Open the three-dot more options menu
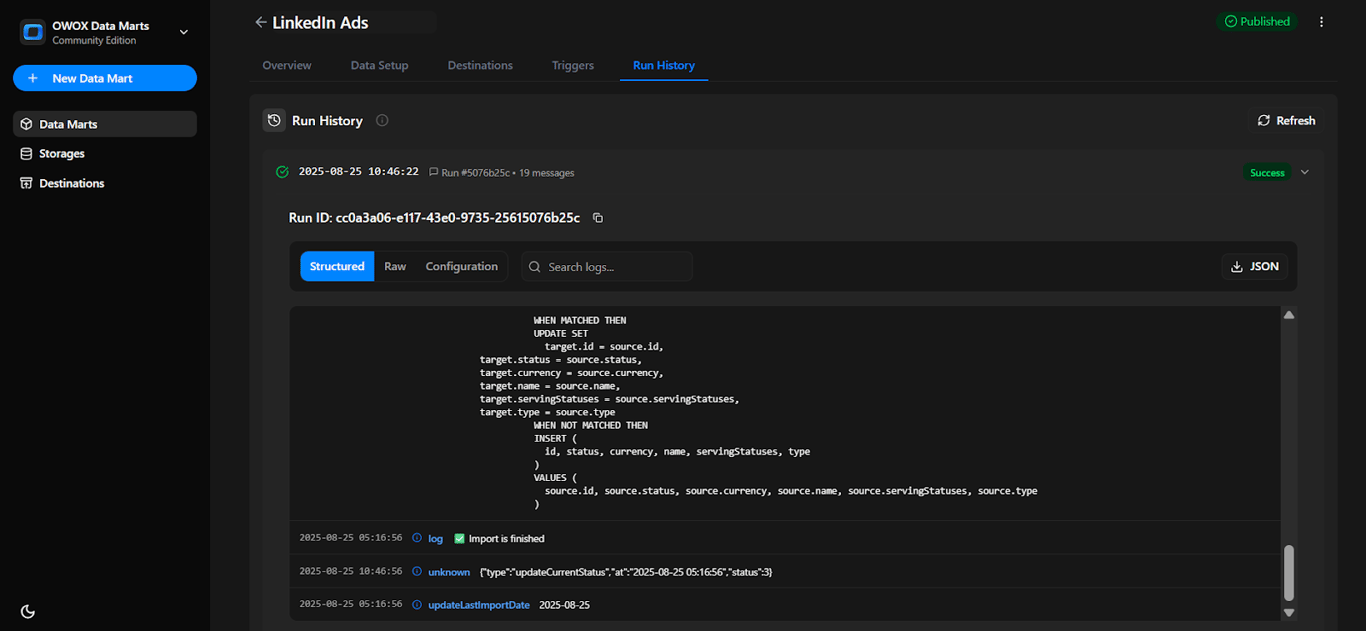 pyautogui.click(x=1322, y=22)
